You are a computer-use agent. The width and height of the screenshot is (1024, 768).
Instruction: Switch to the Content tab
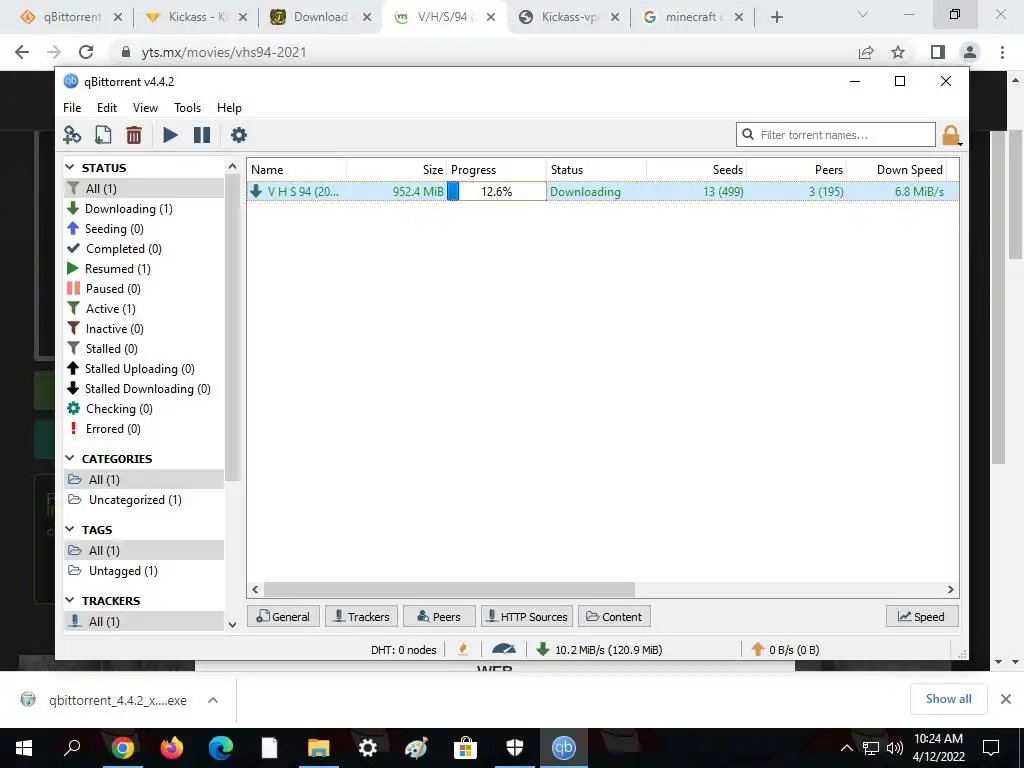pyautogui.click(x=614, y=616)
